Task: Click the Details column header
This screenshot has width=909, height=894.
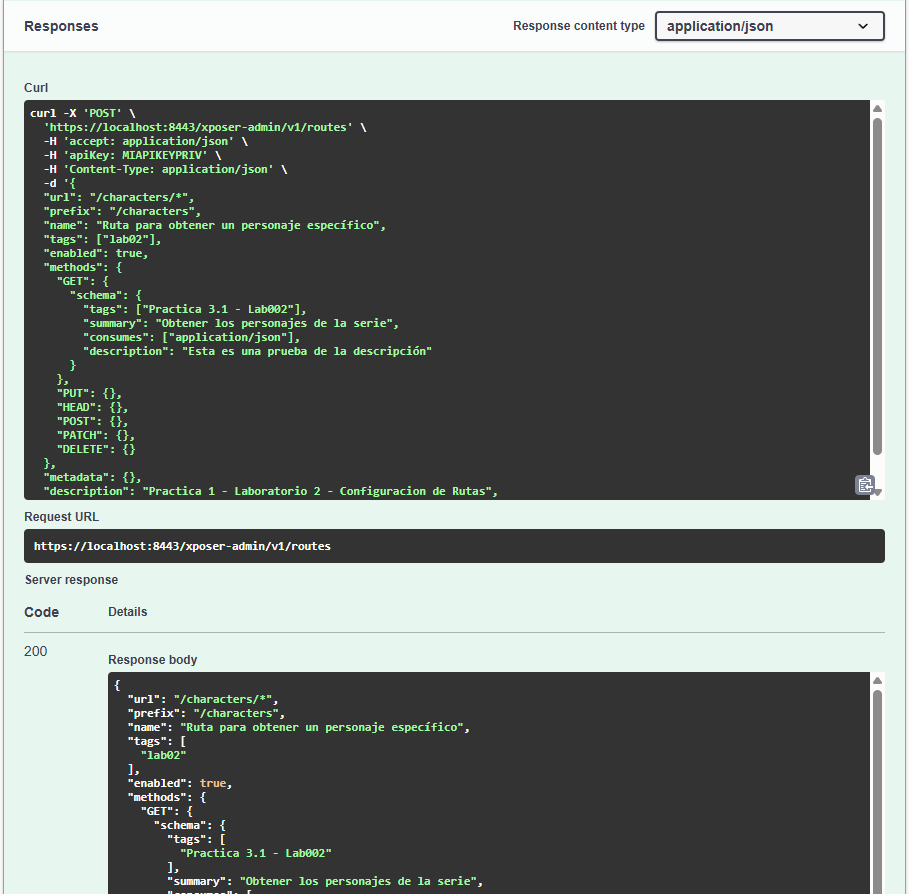Action: [127, 612]
